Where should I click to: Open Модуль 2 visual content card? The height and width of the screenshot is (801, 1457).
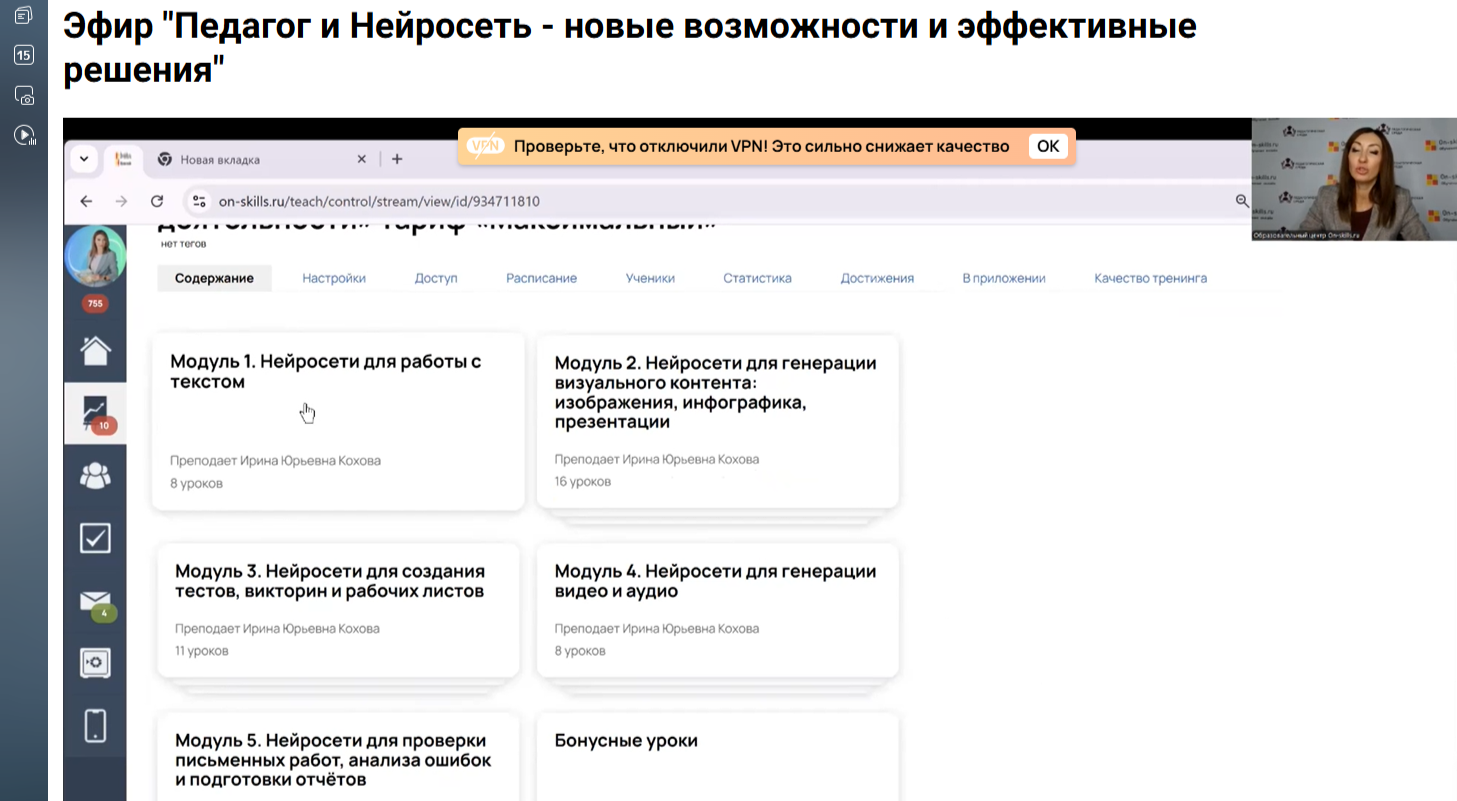point(717,421)
